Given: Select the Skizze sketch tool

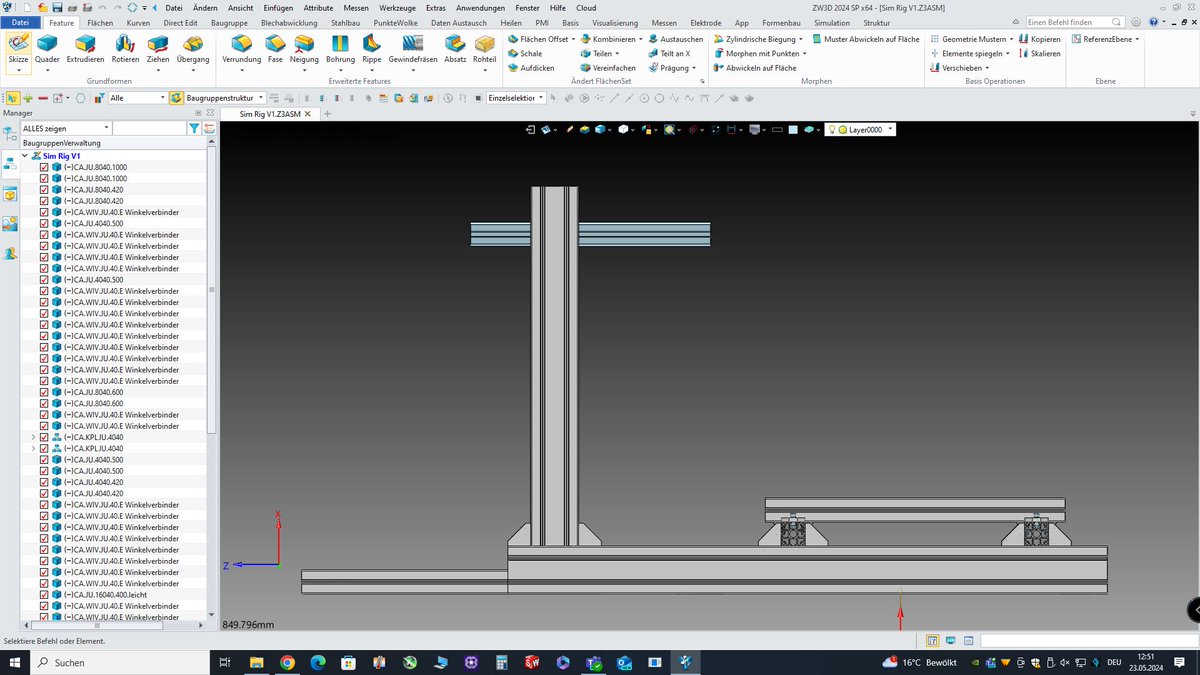Looking at the screenshot, I should (18, 48).
